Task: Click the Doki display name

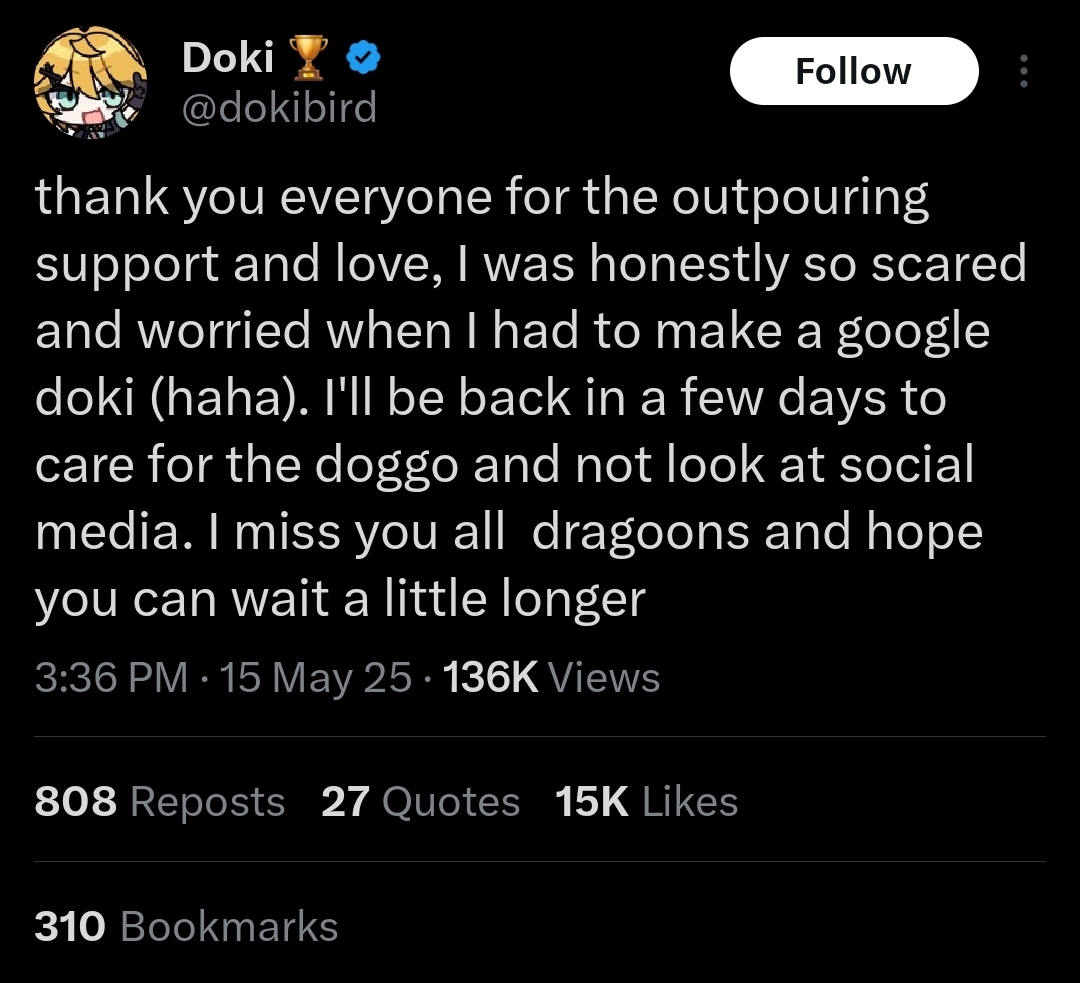Action: (228, 60)
